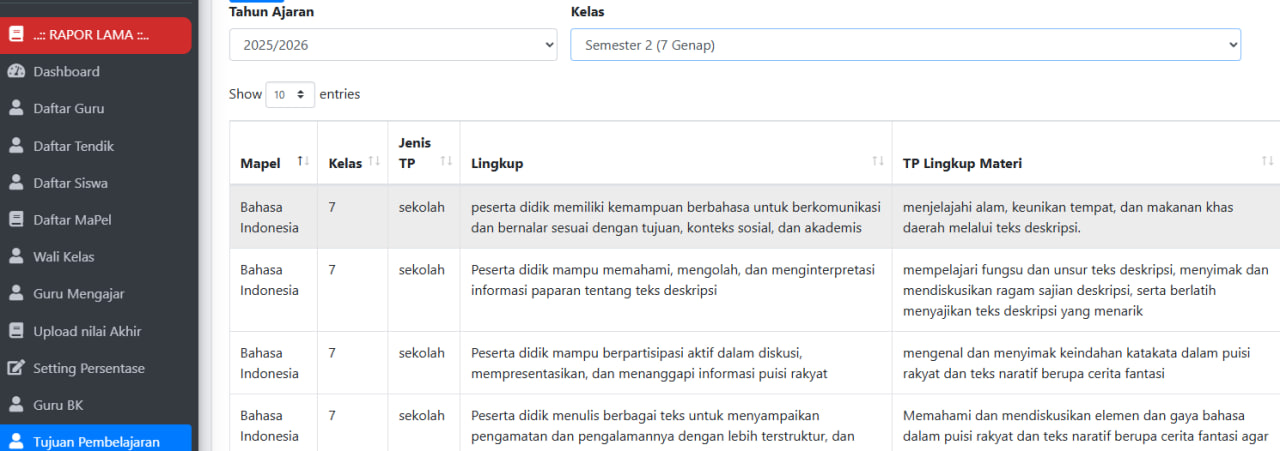Click the Kelas filter label above dropdown
The width and height of the screenshot is (1280, 451).
587,12
